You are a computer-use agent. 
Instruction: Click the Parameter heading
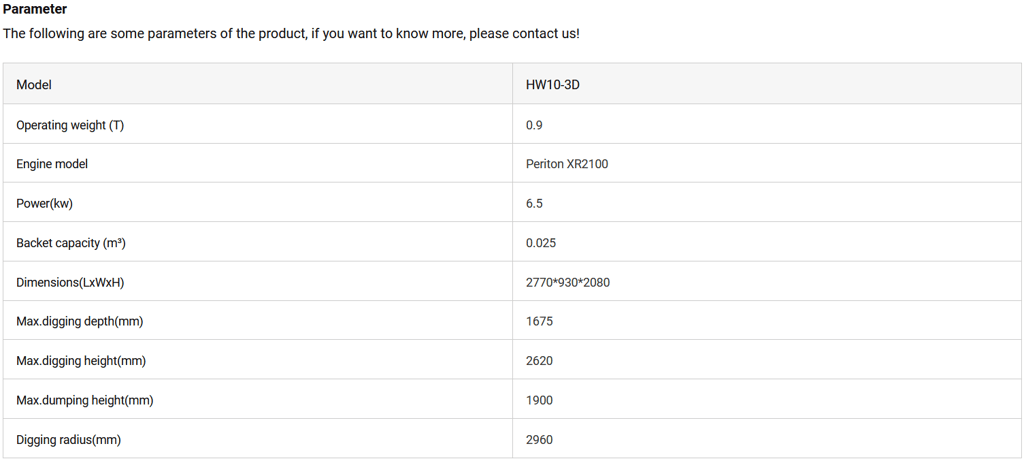(x=35, y=9)
